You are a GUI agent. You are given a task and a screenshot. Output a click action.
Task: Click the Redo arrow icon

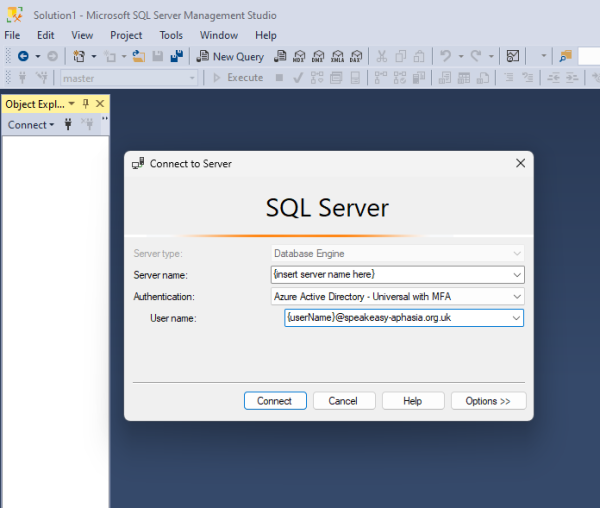click(476, 57)
